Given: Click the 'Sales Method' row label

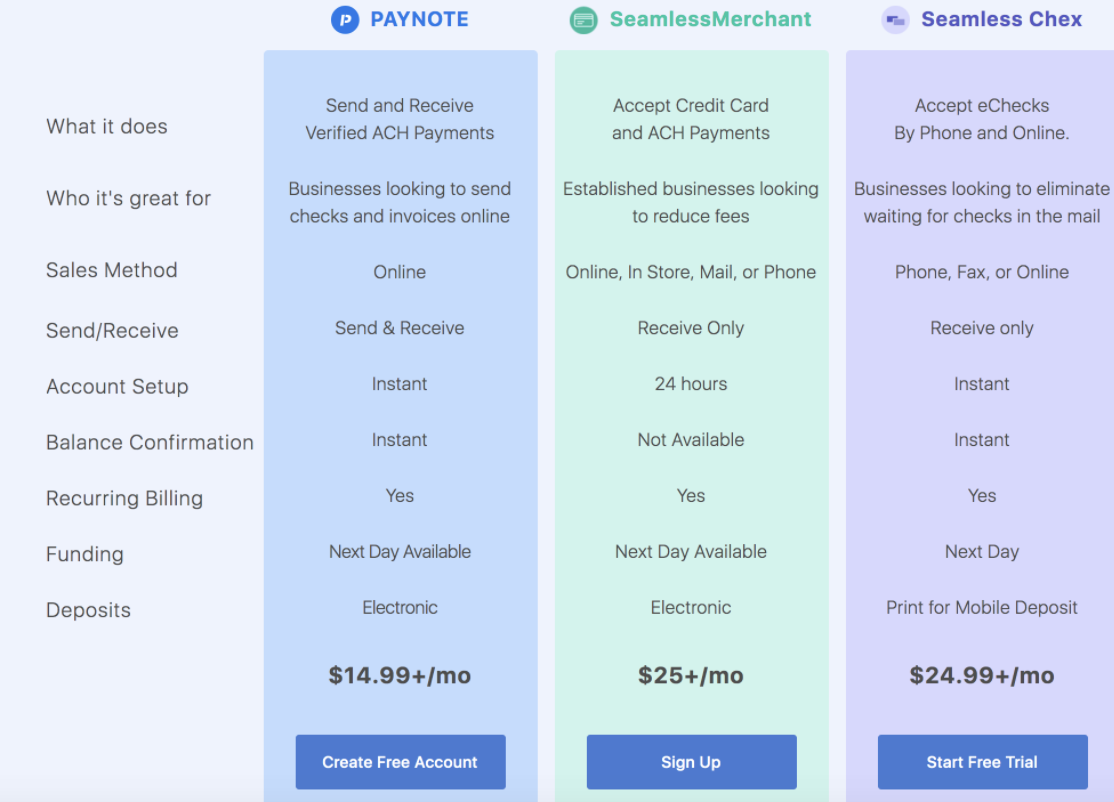Looking at the screenshot, I should [x=112, y=270].
